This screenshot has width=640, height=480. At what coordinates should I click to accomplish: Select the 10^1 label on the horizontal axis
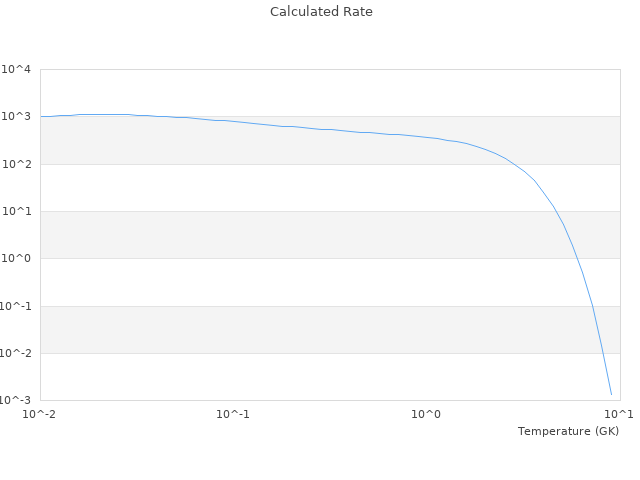click(x=618, y=414)
